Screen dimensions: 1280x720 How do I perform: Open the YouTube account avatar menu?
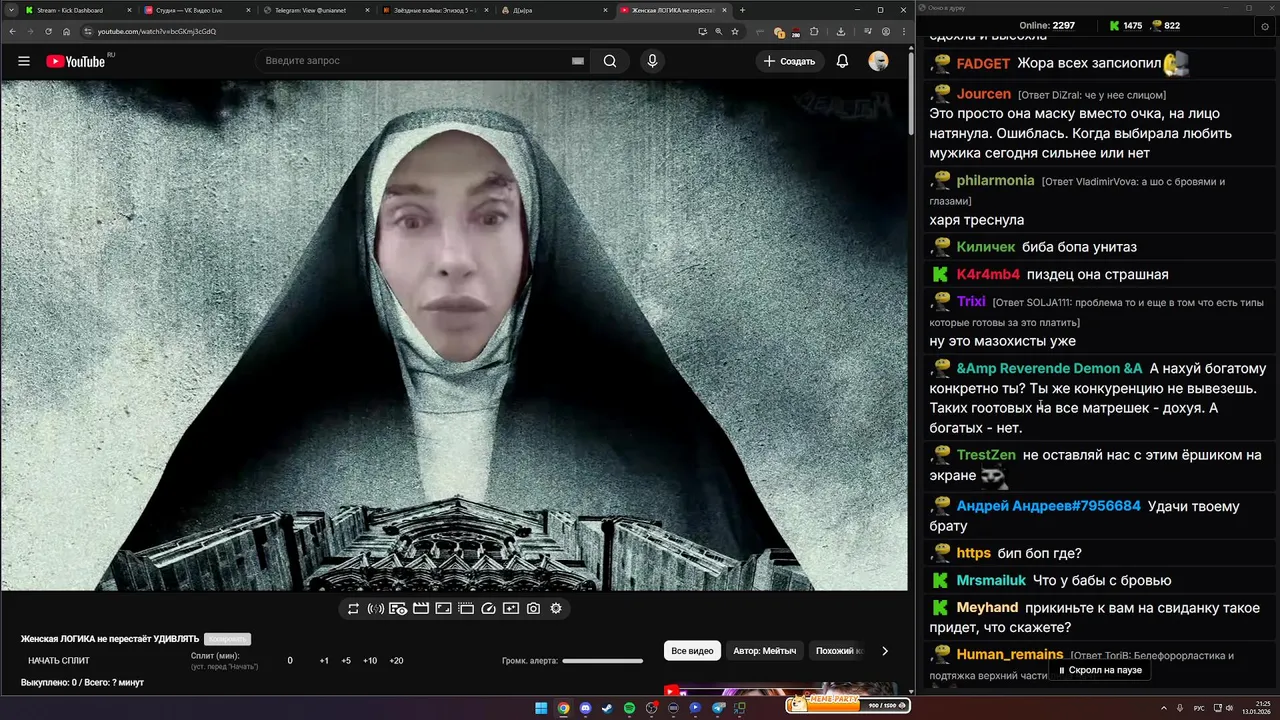click(878, 61)
